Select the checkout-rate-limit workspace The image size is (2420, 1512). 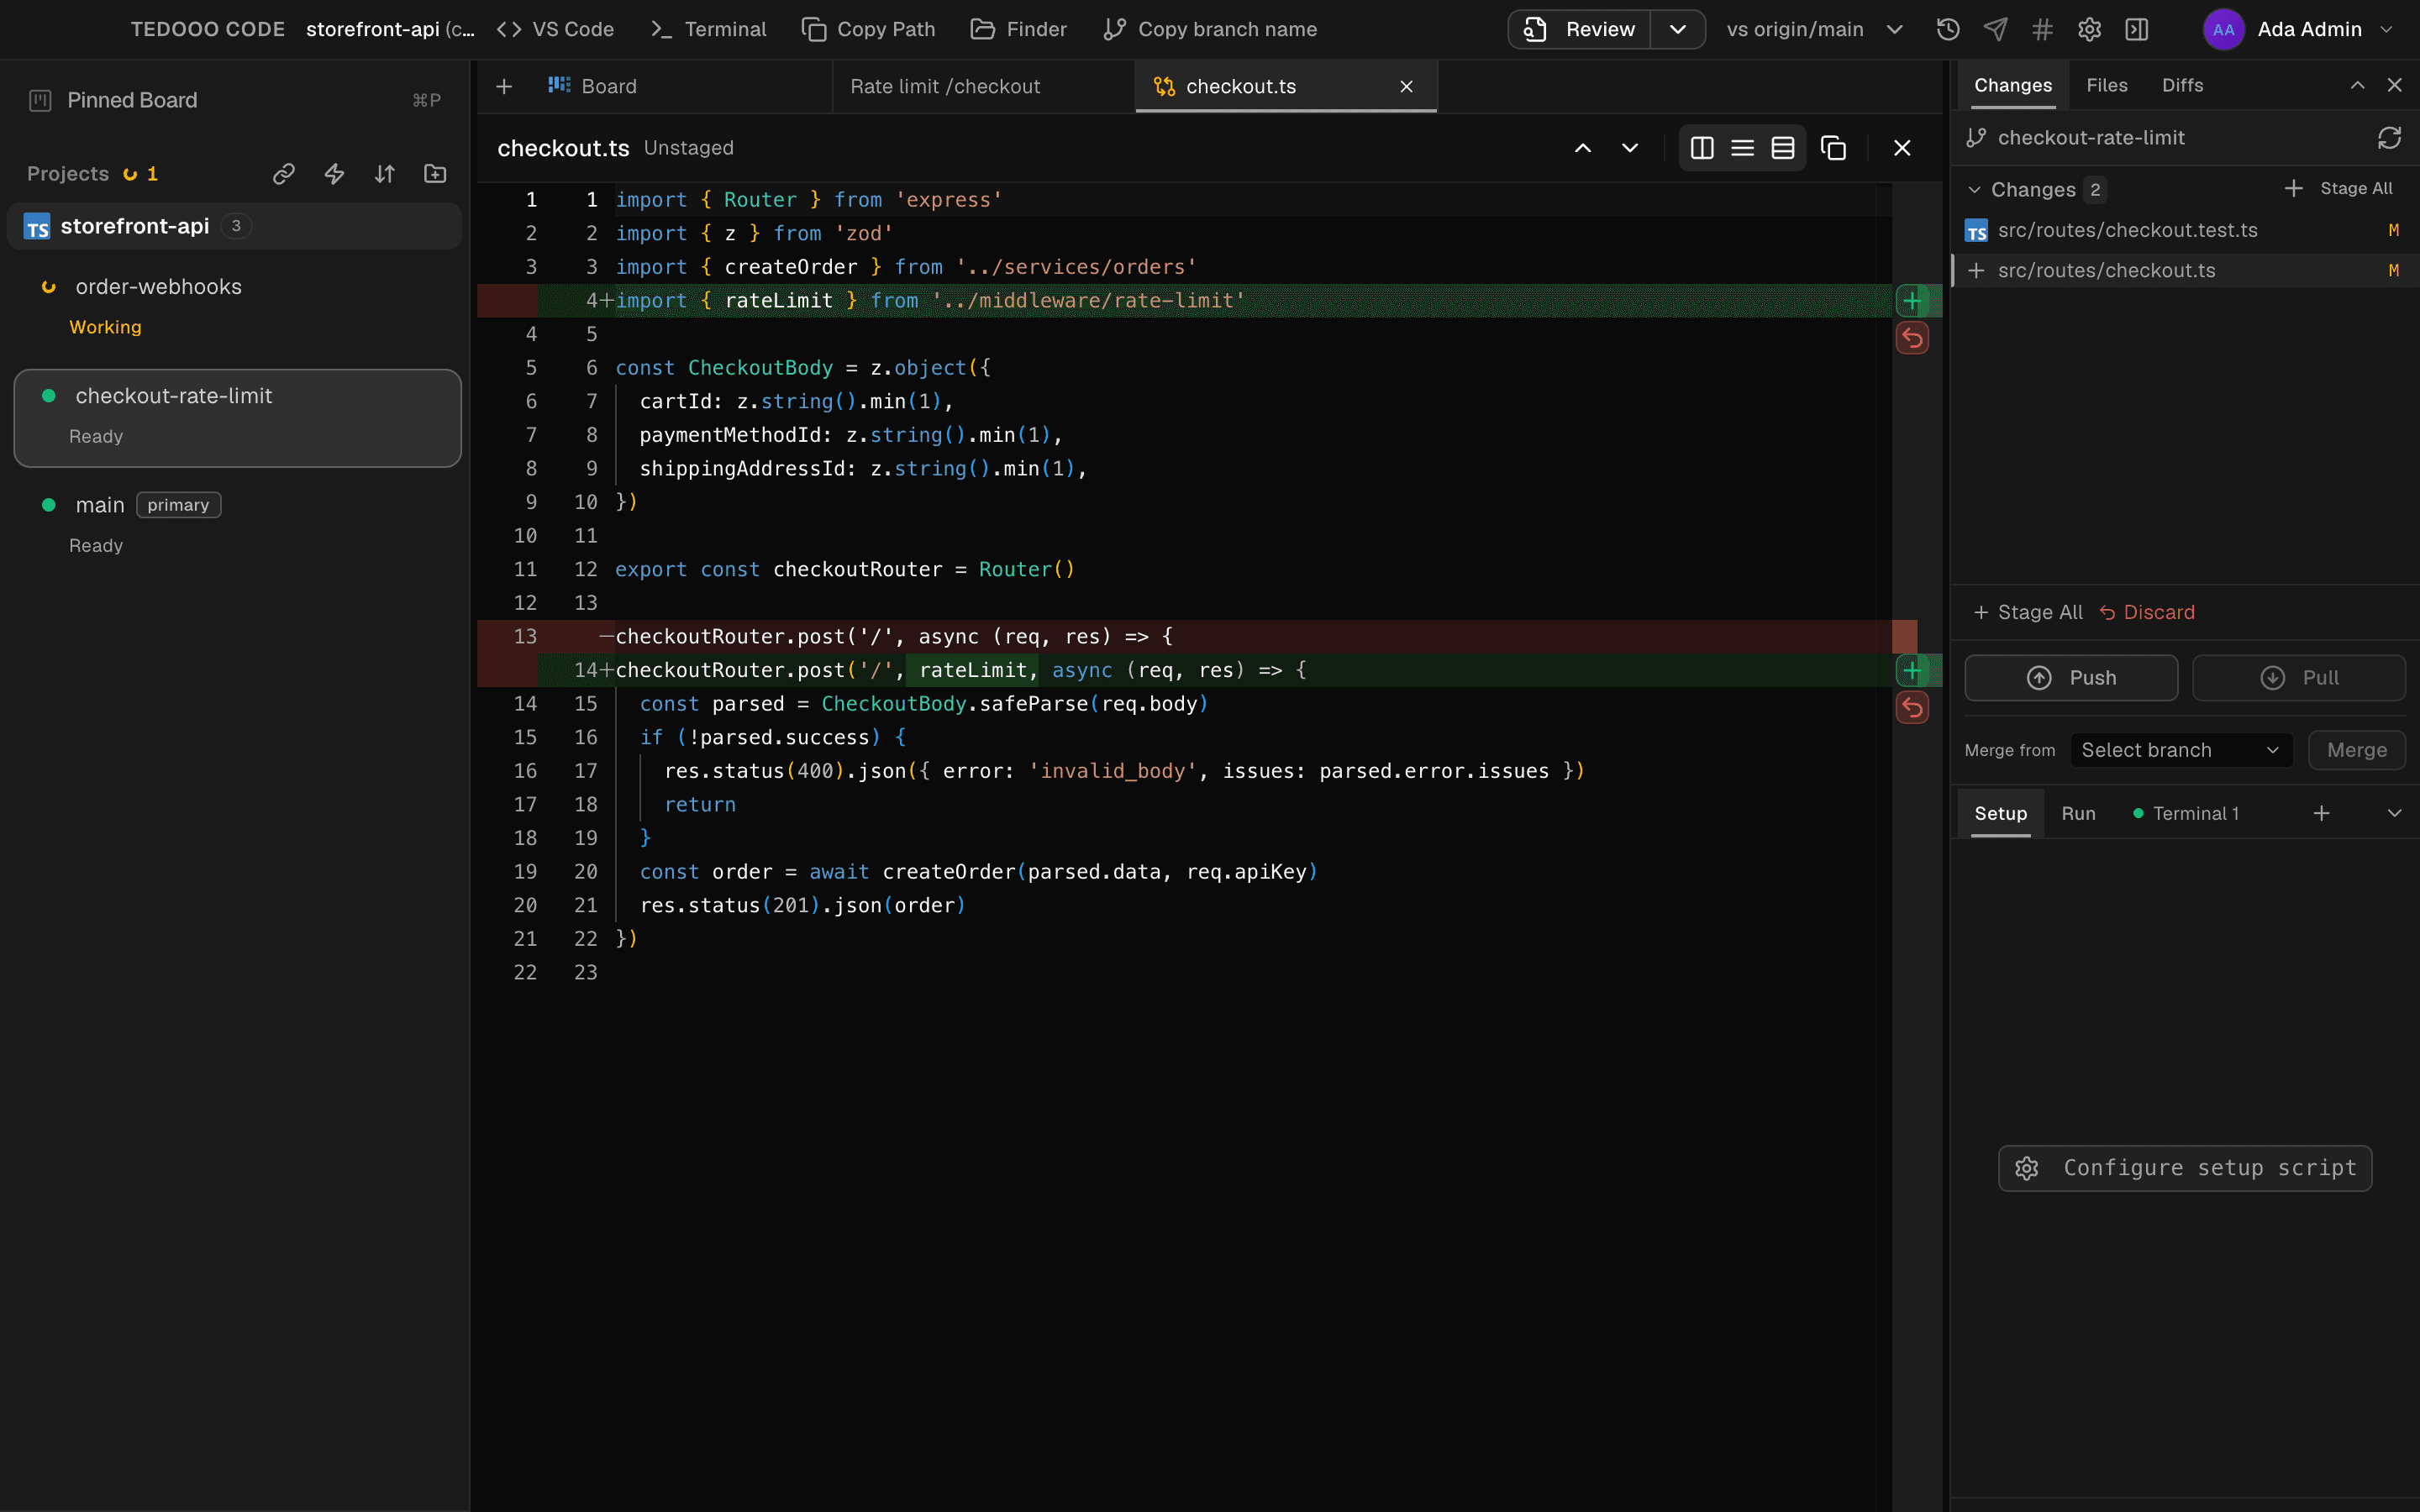(x=237, y=418)
